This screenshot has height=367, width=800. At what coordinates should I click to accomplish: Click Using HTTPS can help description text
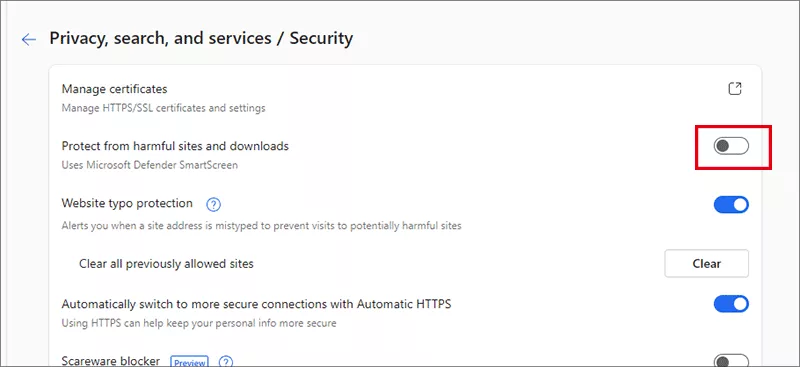[199, 323]
